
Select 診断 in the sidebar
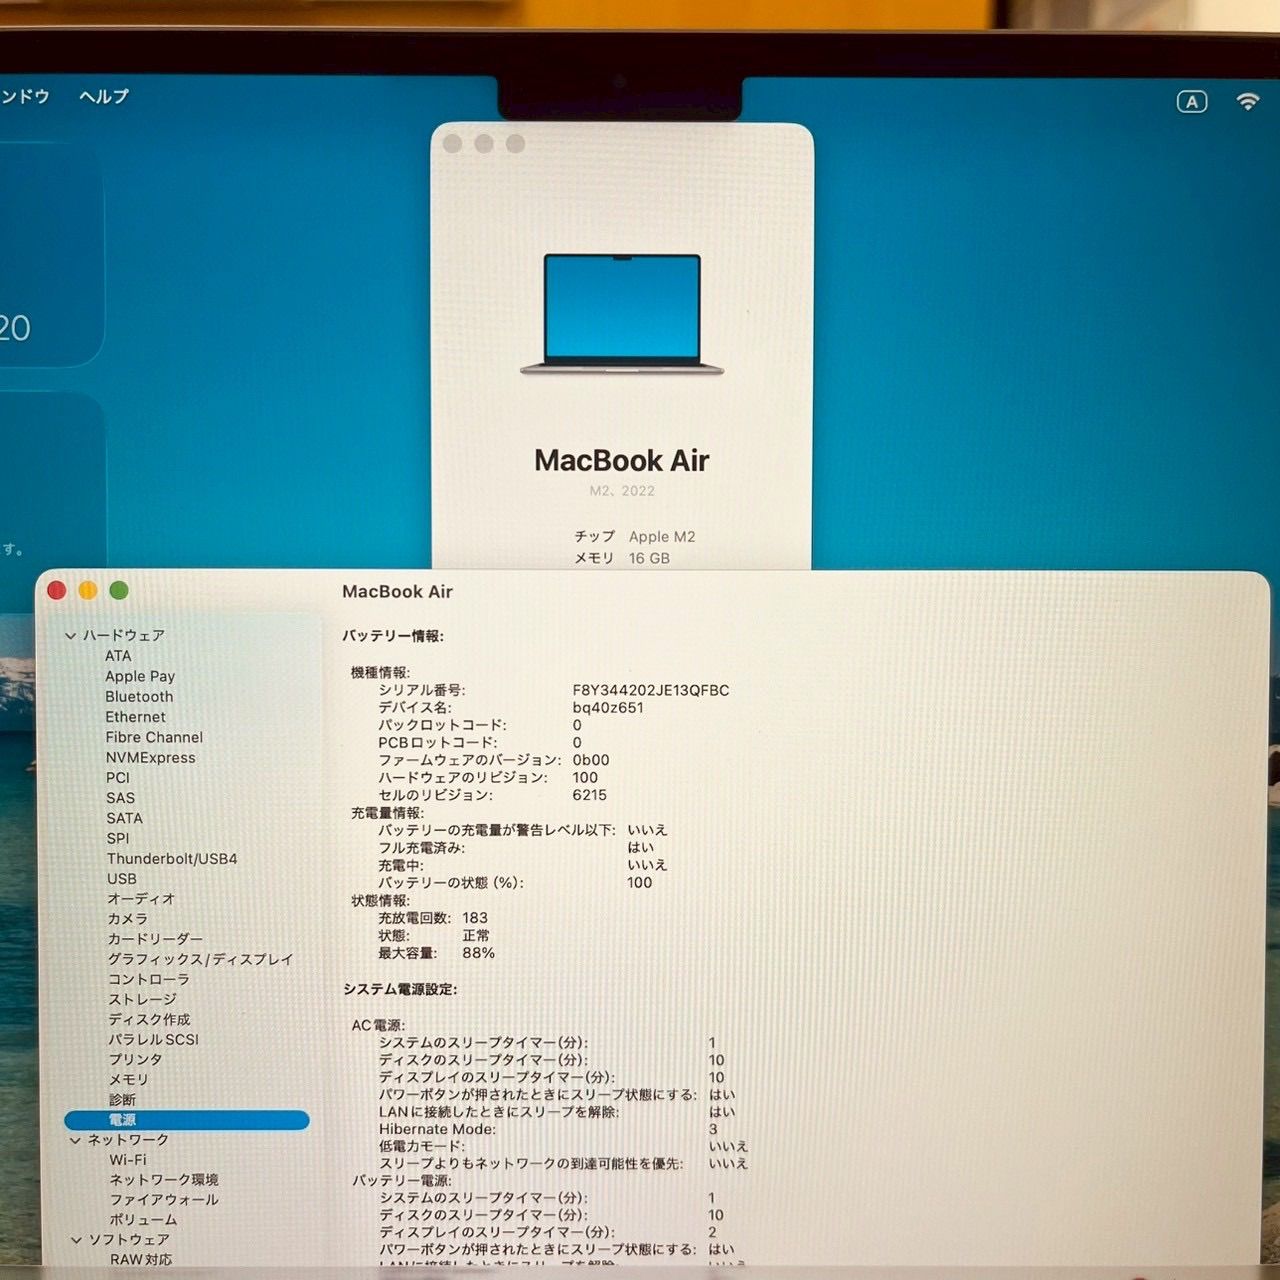tap(122, 1099)
